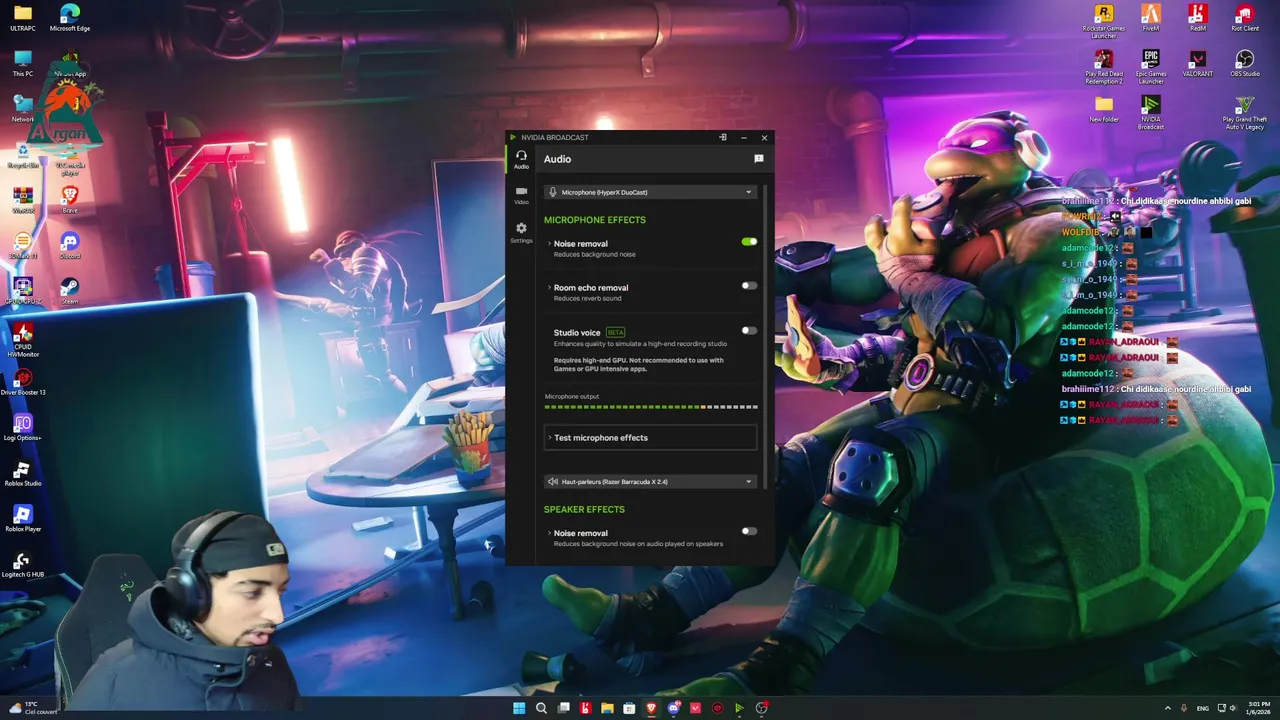The image size is (1280, 720).
Task: Open the Haut-parleurs (Razer Barracuda) speaker dropdown
Action: point(650,481)
